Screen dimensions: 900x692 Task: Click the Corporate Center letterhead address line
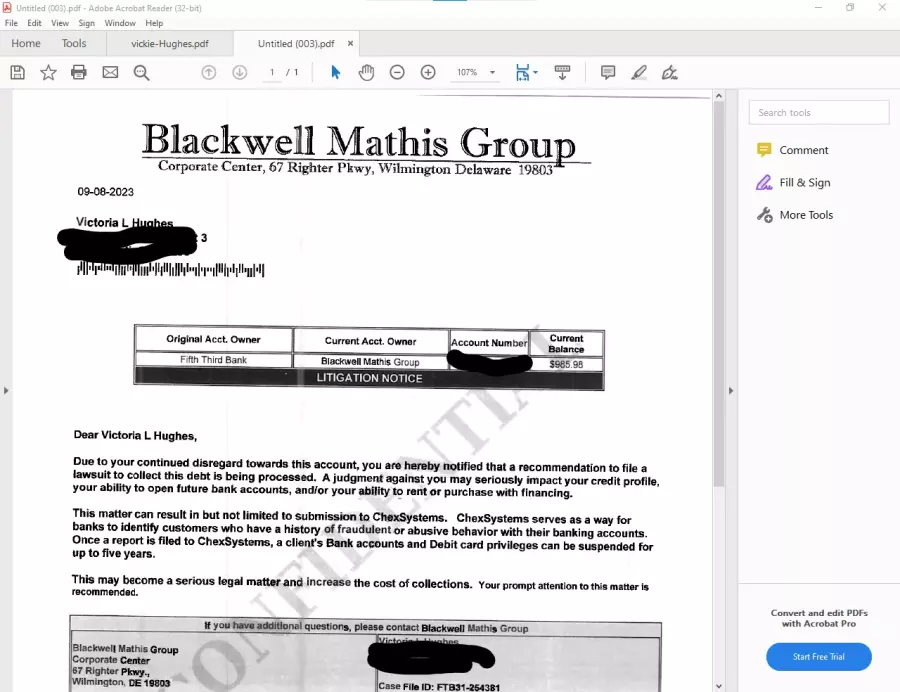[x=355, y=168]
